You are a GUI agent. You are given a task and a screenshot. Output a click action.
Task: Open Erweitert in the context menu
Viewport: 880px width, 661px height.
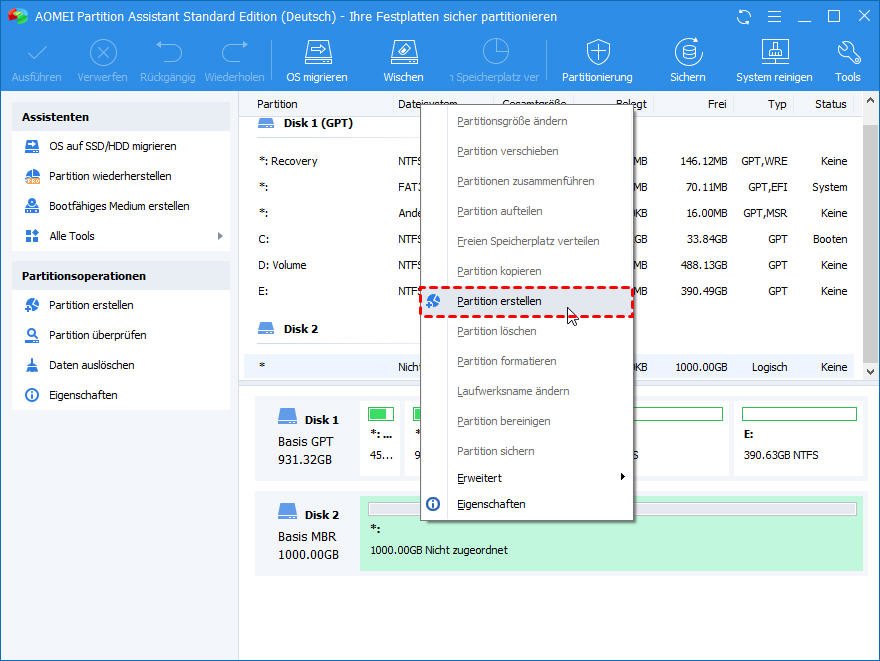click(526, 478)
